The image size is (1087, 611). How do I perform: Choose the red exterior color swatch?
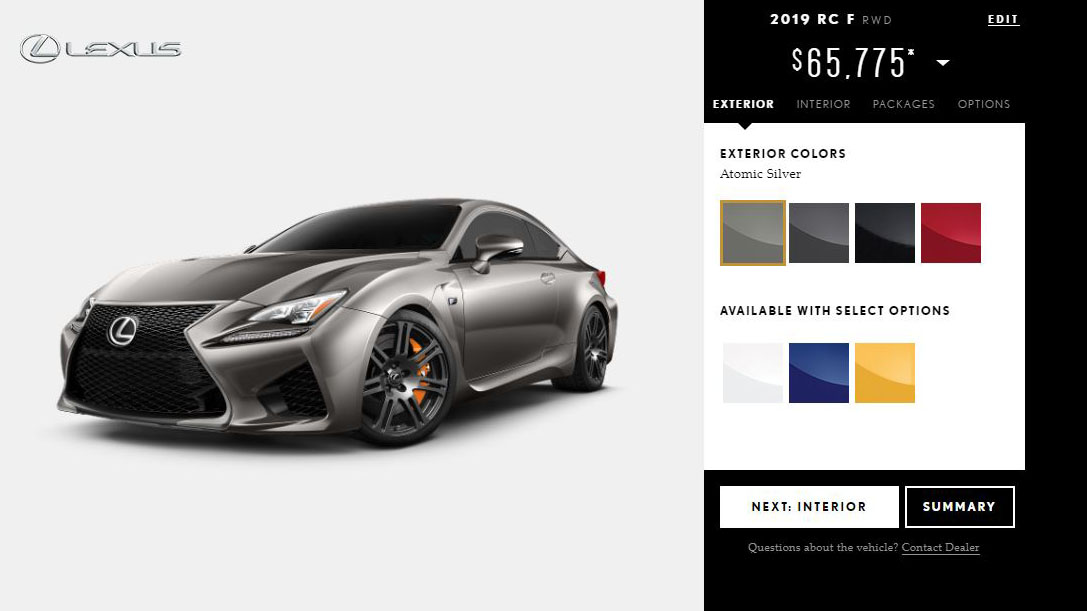pos(950,233)
